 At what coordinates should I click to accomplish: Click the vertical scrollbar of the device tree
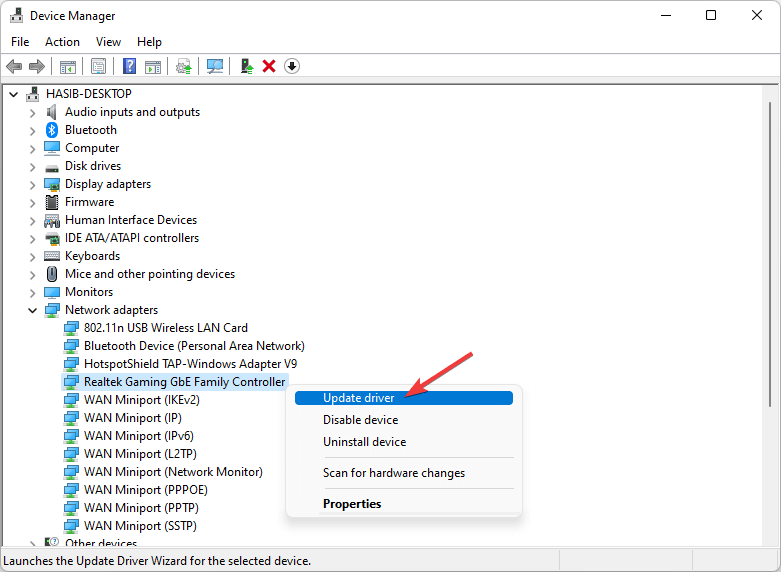pos(770,300)
